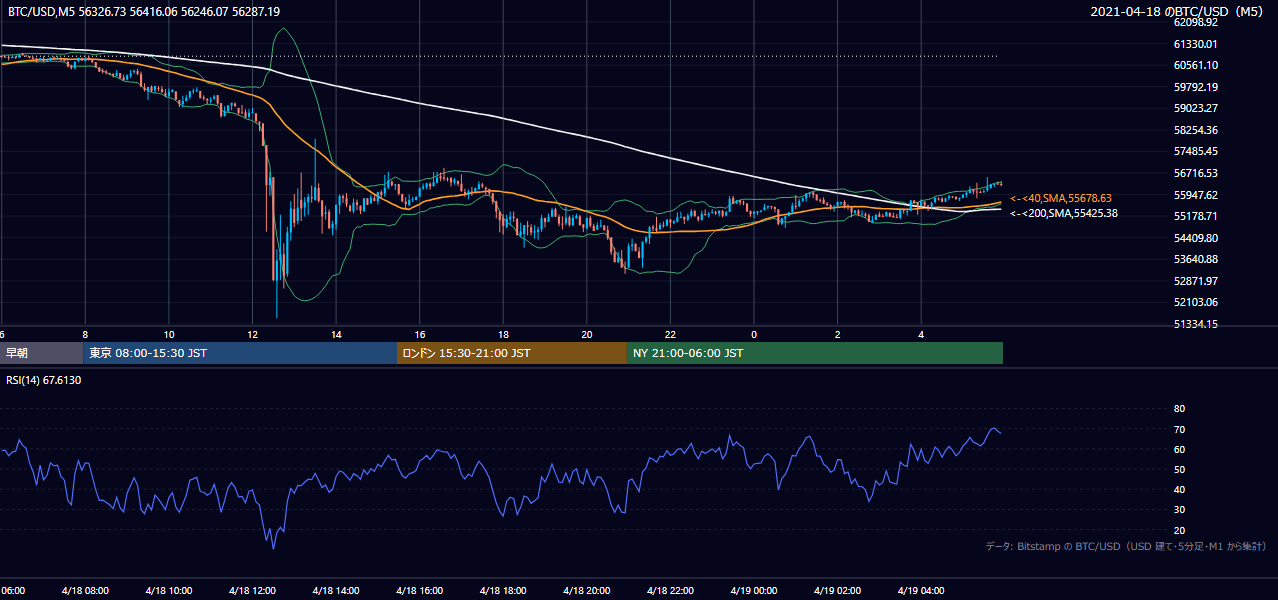Click RSI axis level 70
This screenshot has height=600, width=1278.
(x=1179, y=429)
